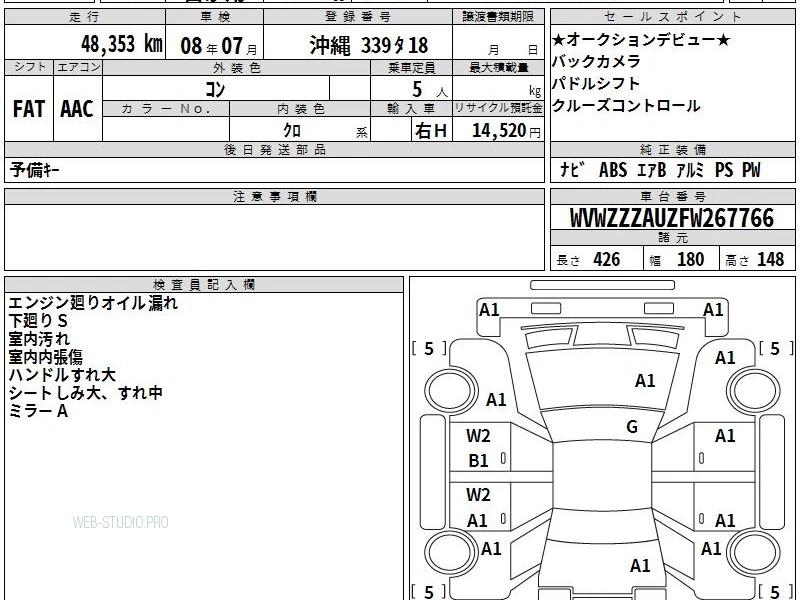Select the リサイクル預託金 header
Image resolution: width=800 pixels, height=600 pixels.
click(498, 109)
